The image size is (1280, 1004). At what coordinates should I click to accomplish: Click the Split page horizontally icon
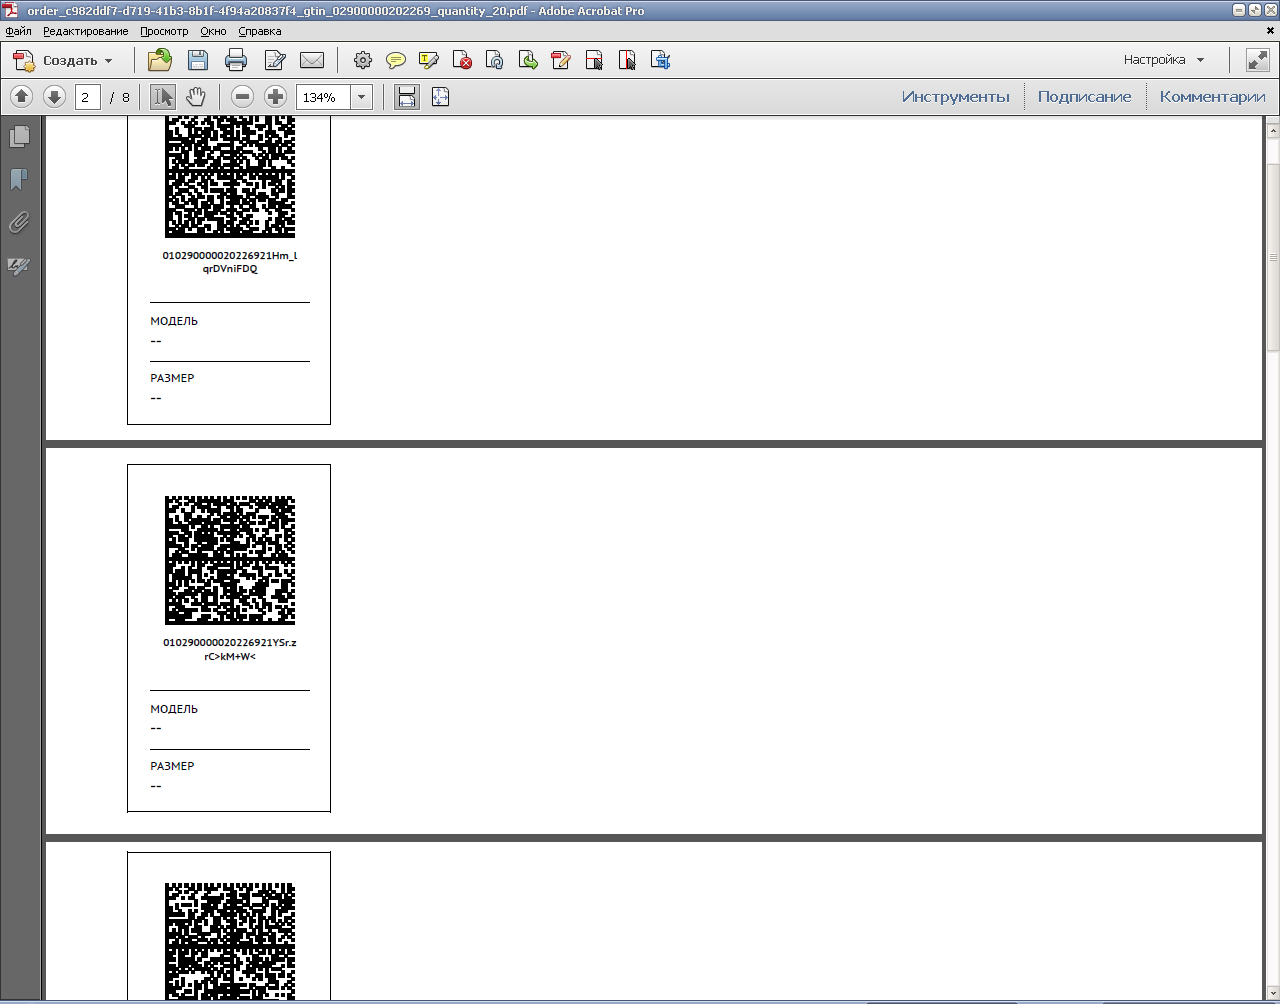click(594, 60)
